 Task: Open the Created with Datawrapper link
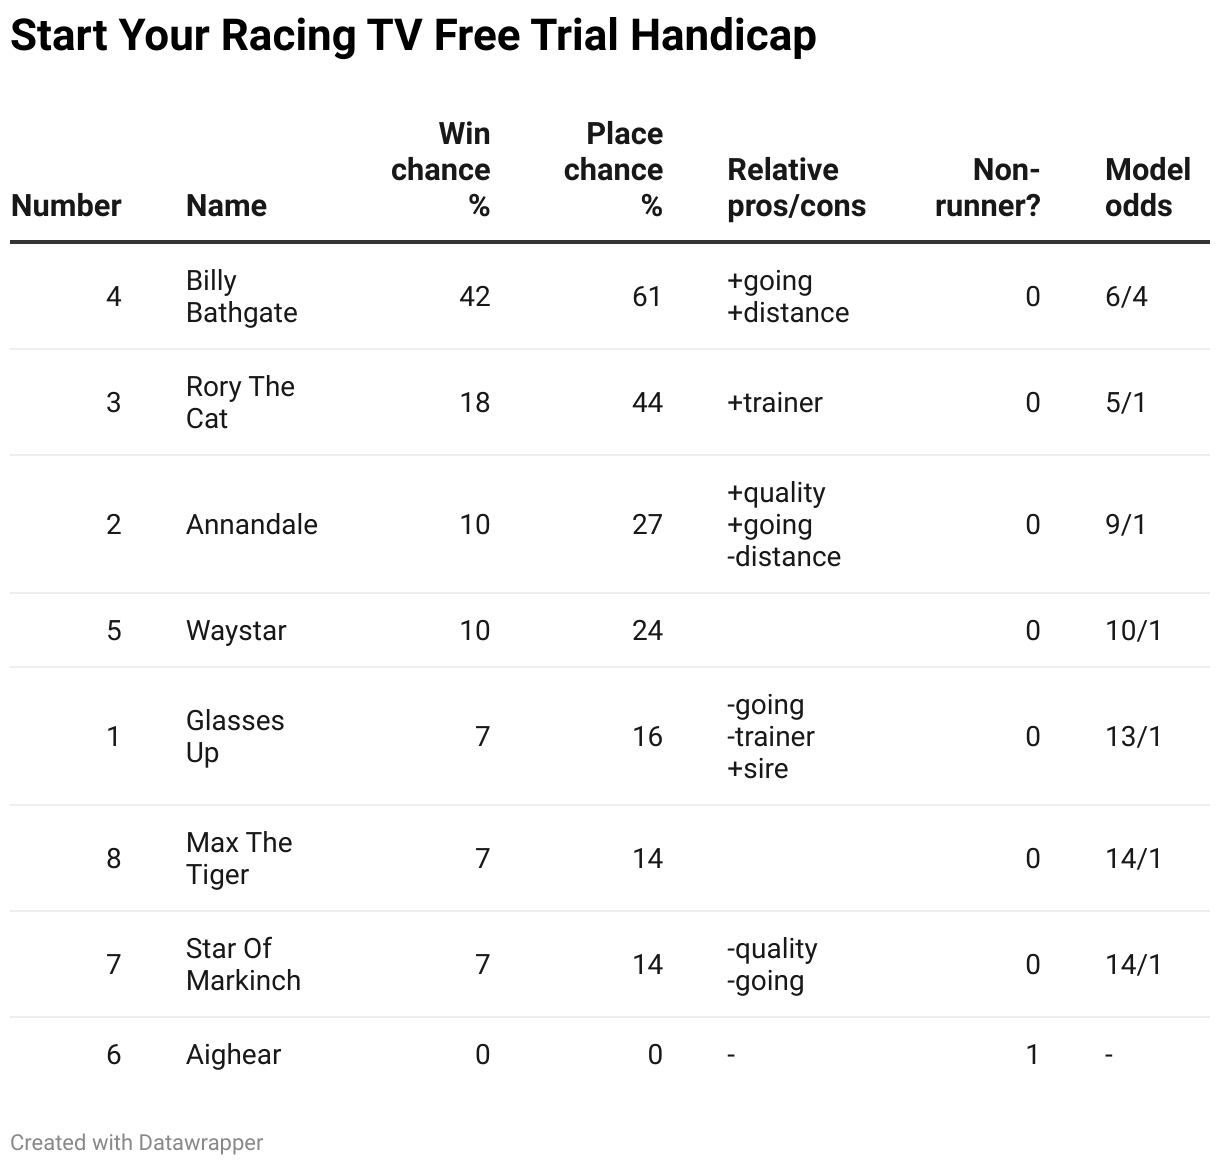click(137, 1142)
